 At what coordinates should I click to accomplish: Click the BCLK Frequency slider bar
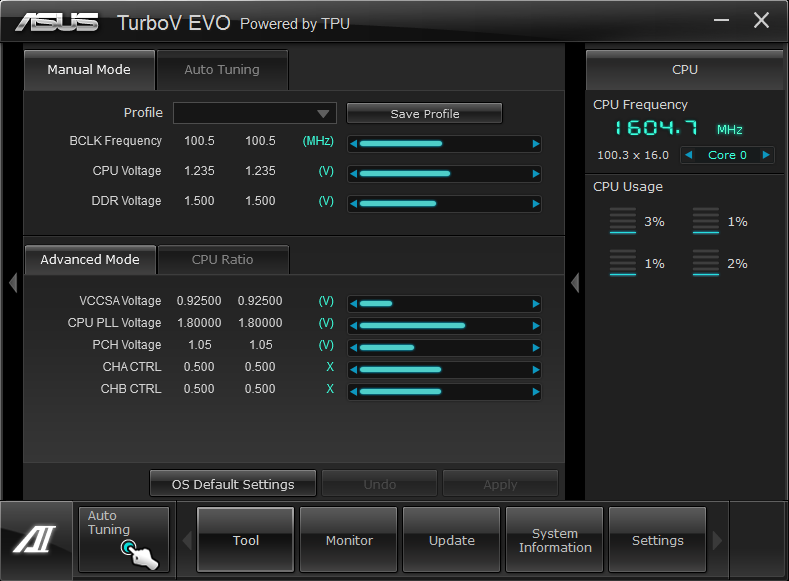pos(445,144)
